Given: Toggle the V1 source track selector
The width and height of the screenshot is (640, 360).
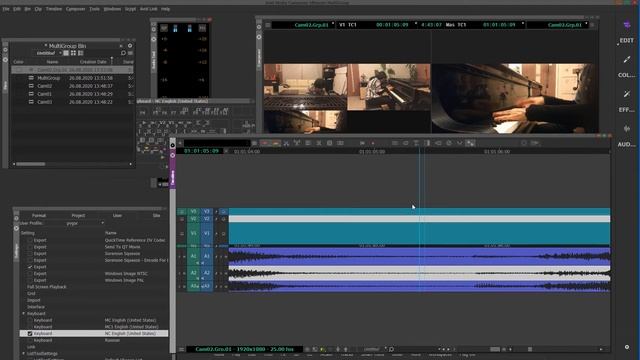Looking at the screenshot, I should (x=193, y=233).
